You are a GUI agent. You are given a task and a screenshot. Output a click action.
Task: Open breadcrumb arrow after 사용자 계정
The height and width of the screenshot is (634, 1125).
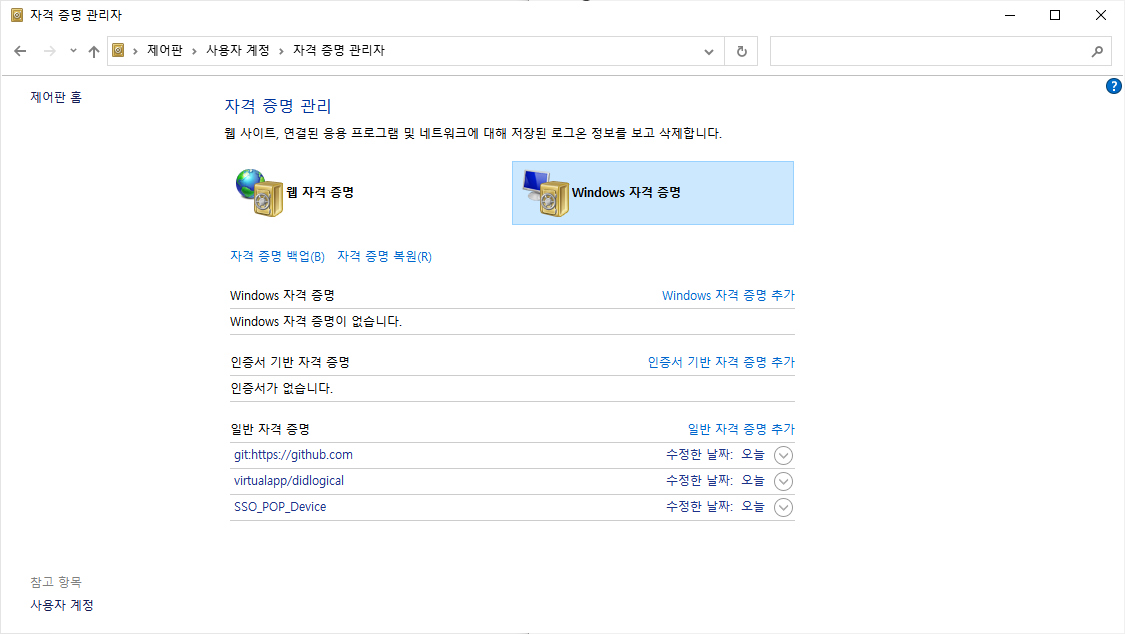tap(281, 51)
